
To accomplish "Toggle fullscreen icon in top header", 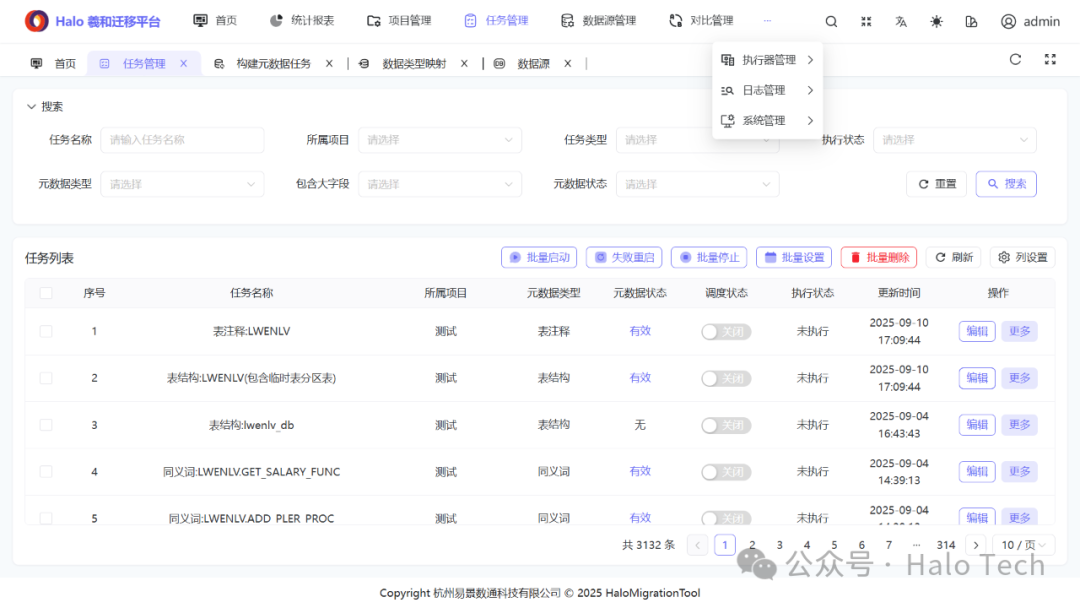I will click(x=866, y=21).
